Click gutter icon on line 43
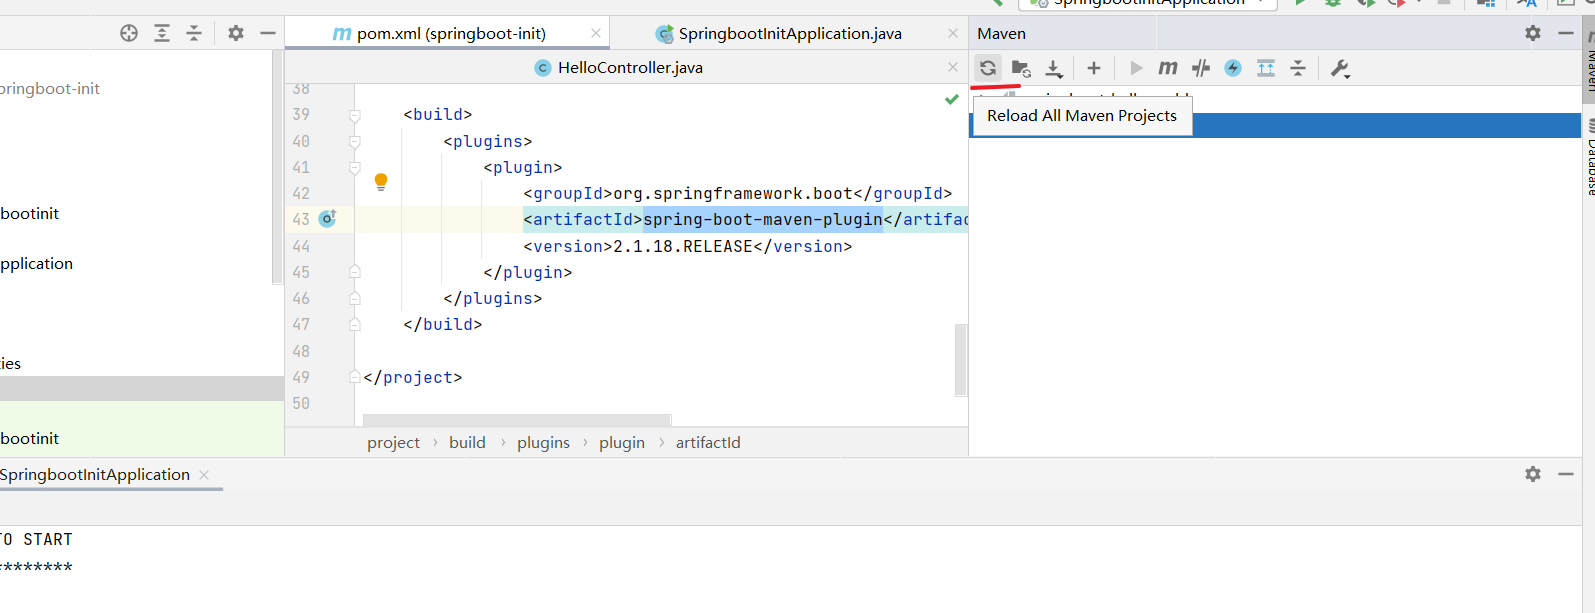The height and width of the screenshot is (613, 1595). [x=327, y=218]
